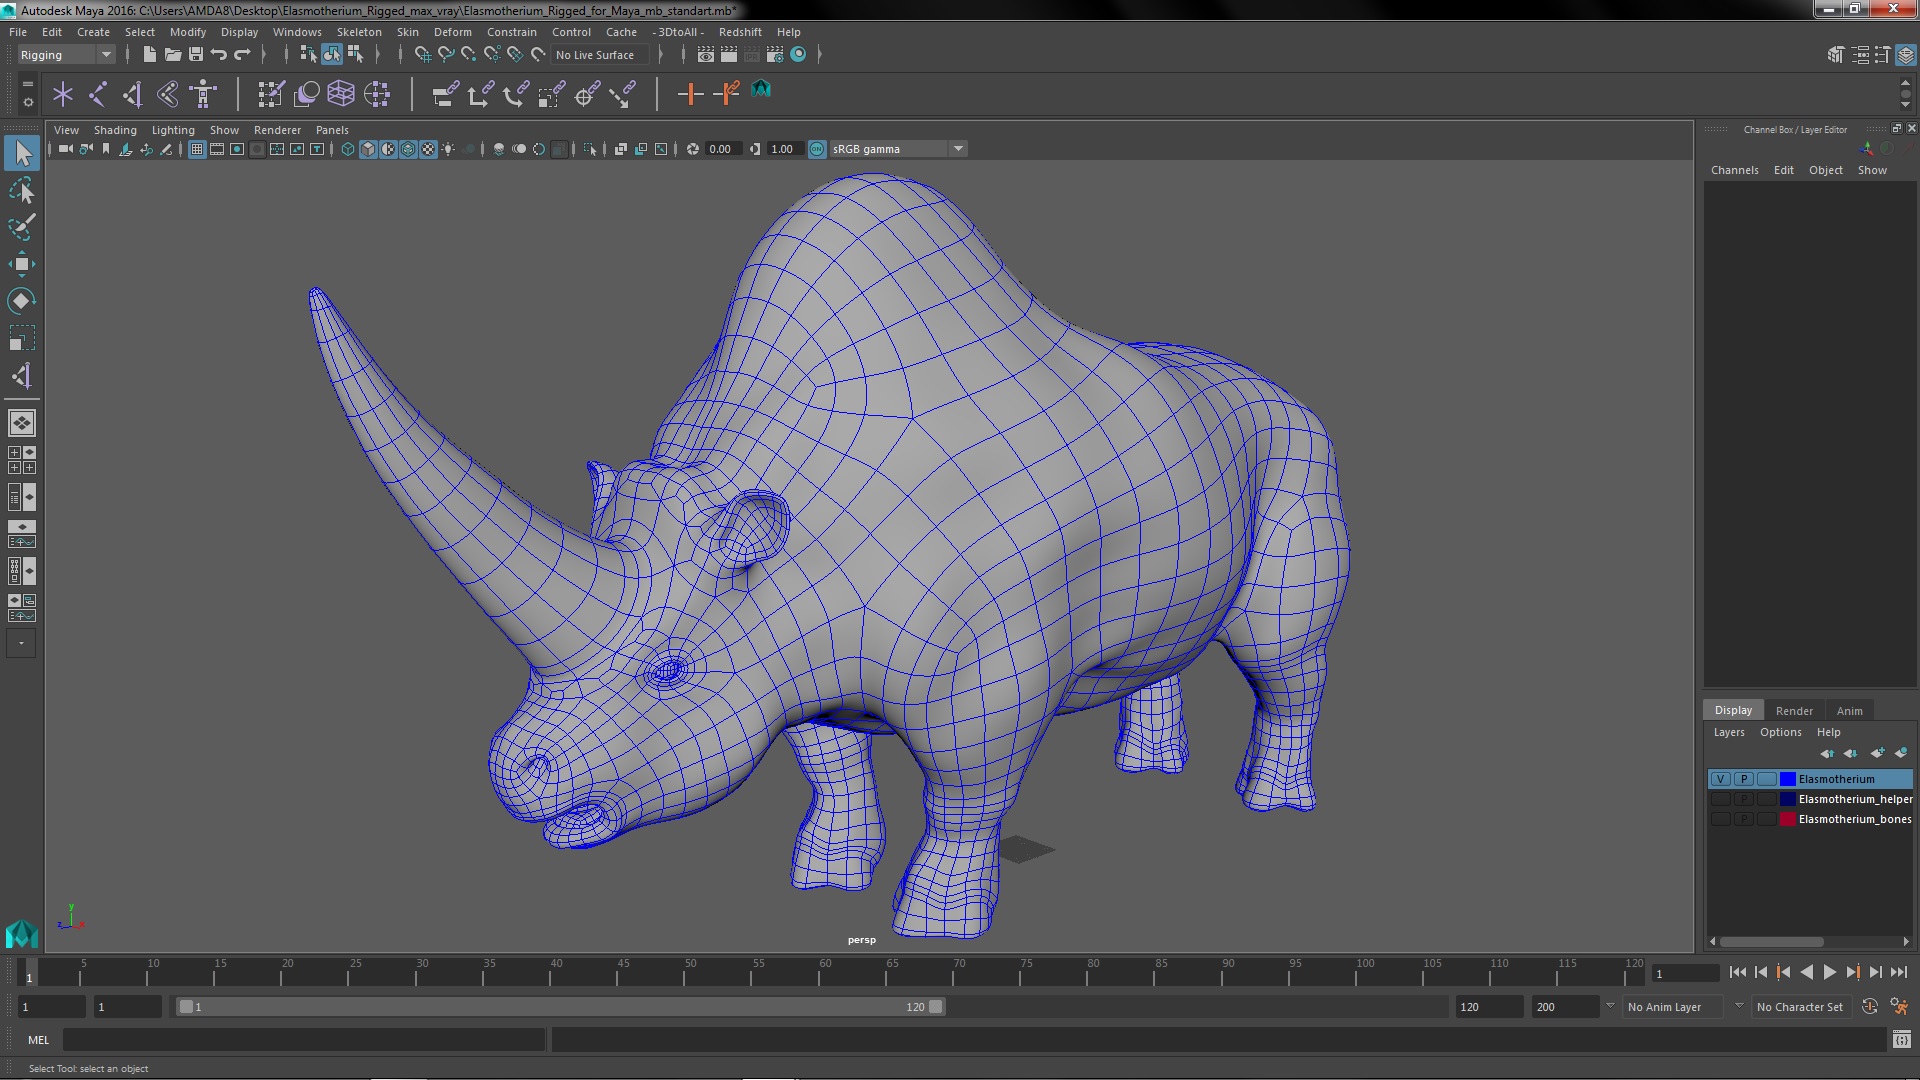Toggle viewport grid display button
Image resolution: width=1920 pixels, height=1080 pixels.
[x=196, y=149]
